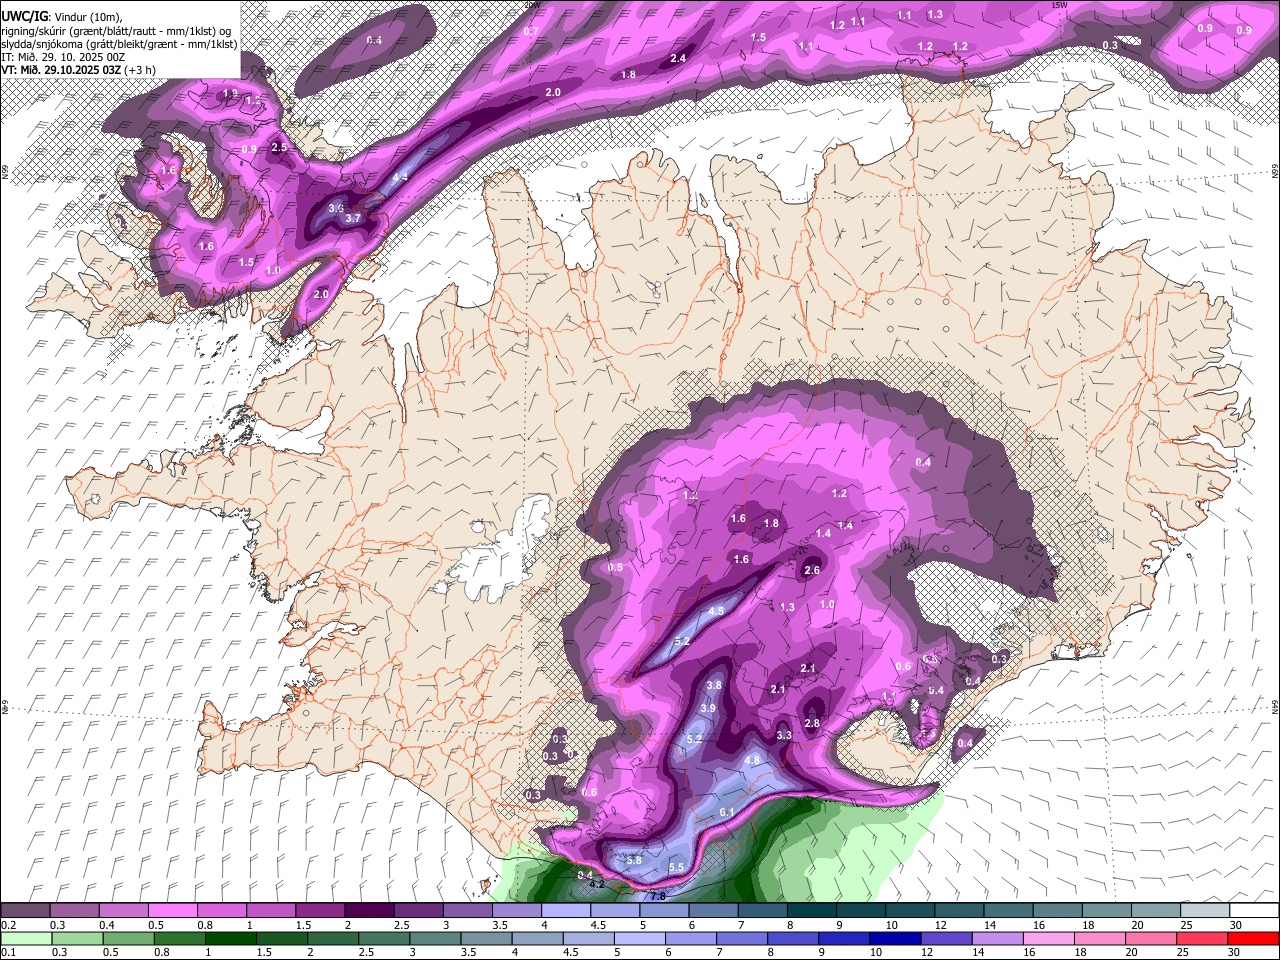The width and height of the screenshot is (1280, 960).
Task: Select the 2.8 value label on the map
Action: coord(812,723)
